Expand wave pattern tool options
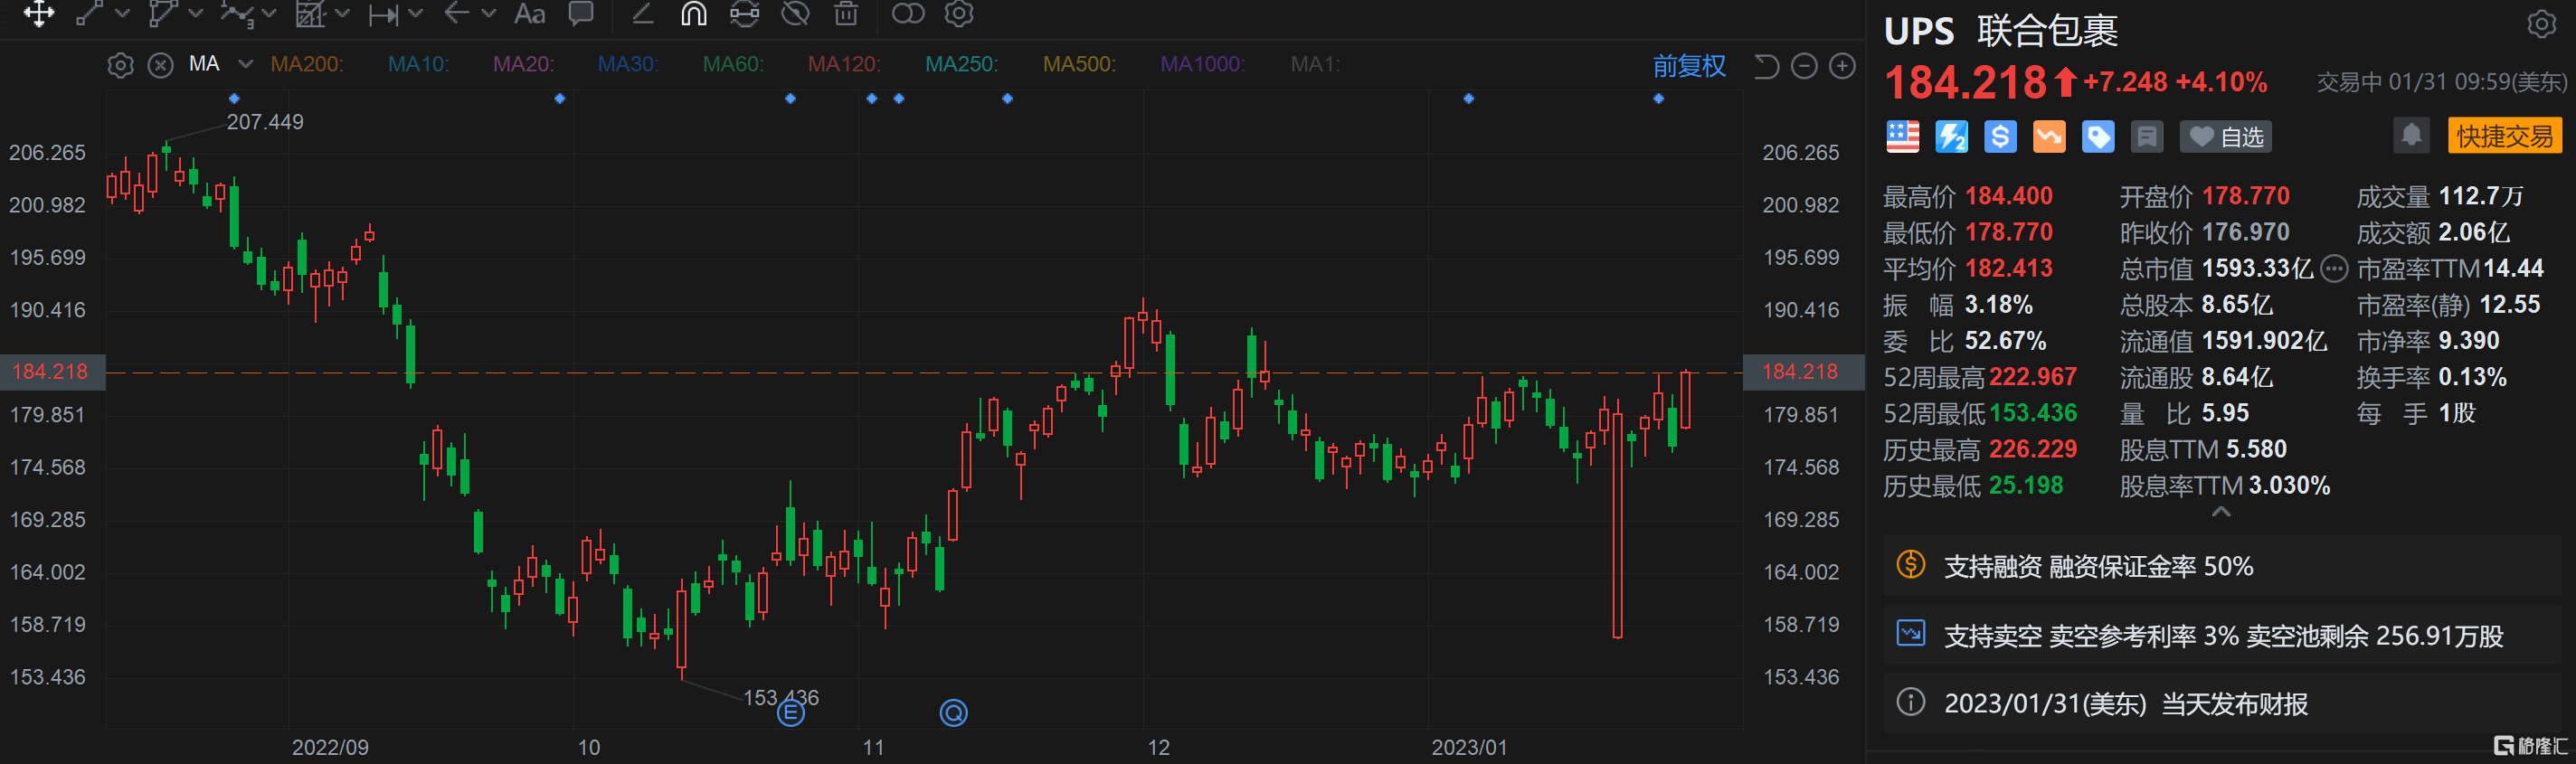The image size is (2576, 764). (x=269, y=14)
